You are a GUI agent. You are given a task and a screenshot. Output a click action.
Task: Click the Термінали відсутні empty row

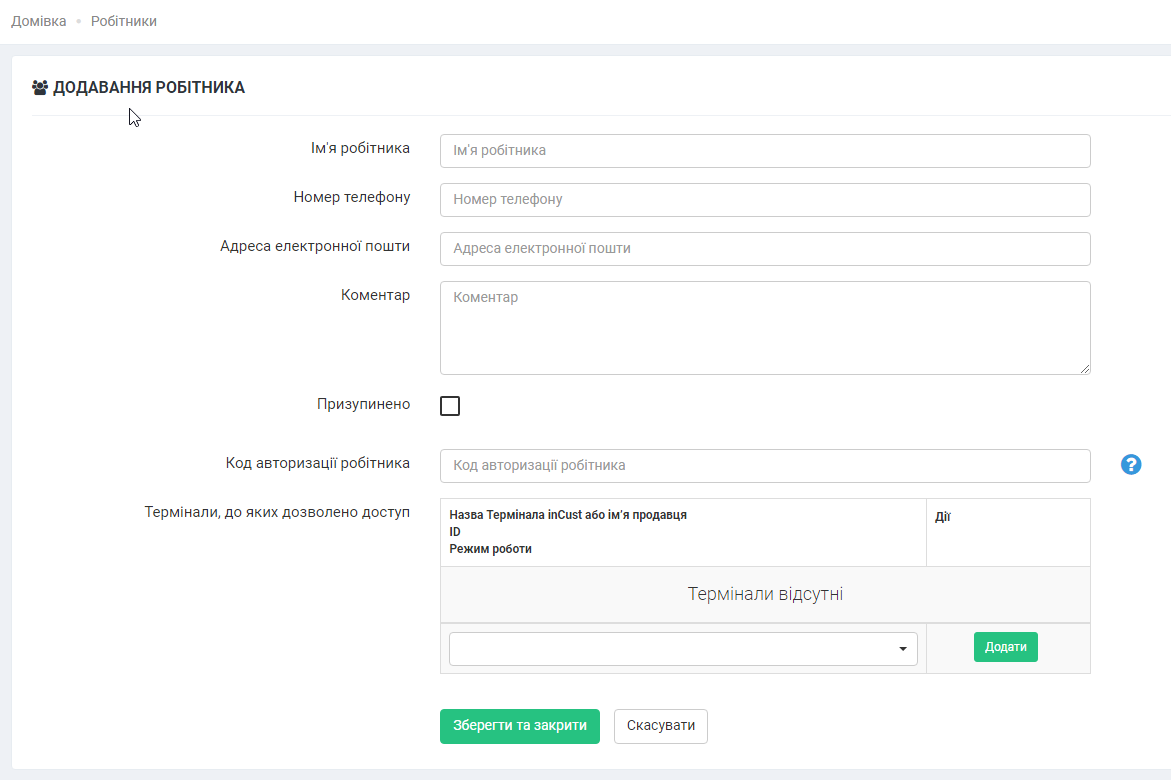click(765, 594)
